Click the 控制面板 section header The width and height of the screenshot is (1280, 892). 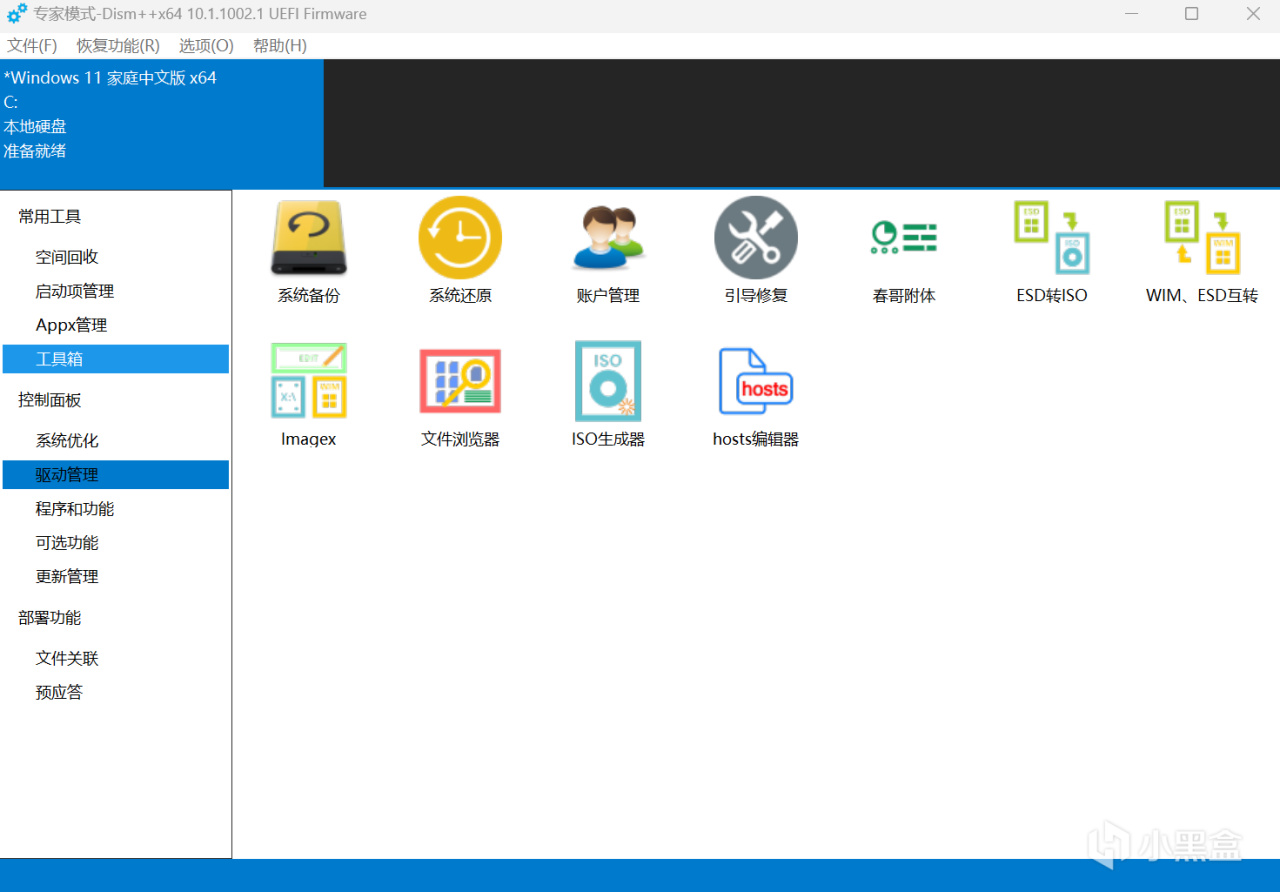click(50, 400)
